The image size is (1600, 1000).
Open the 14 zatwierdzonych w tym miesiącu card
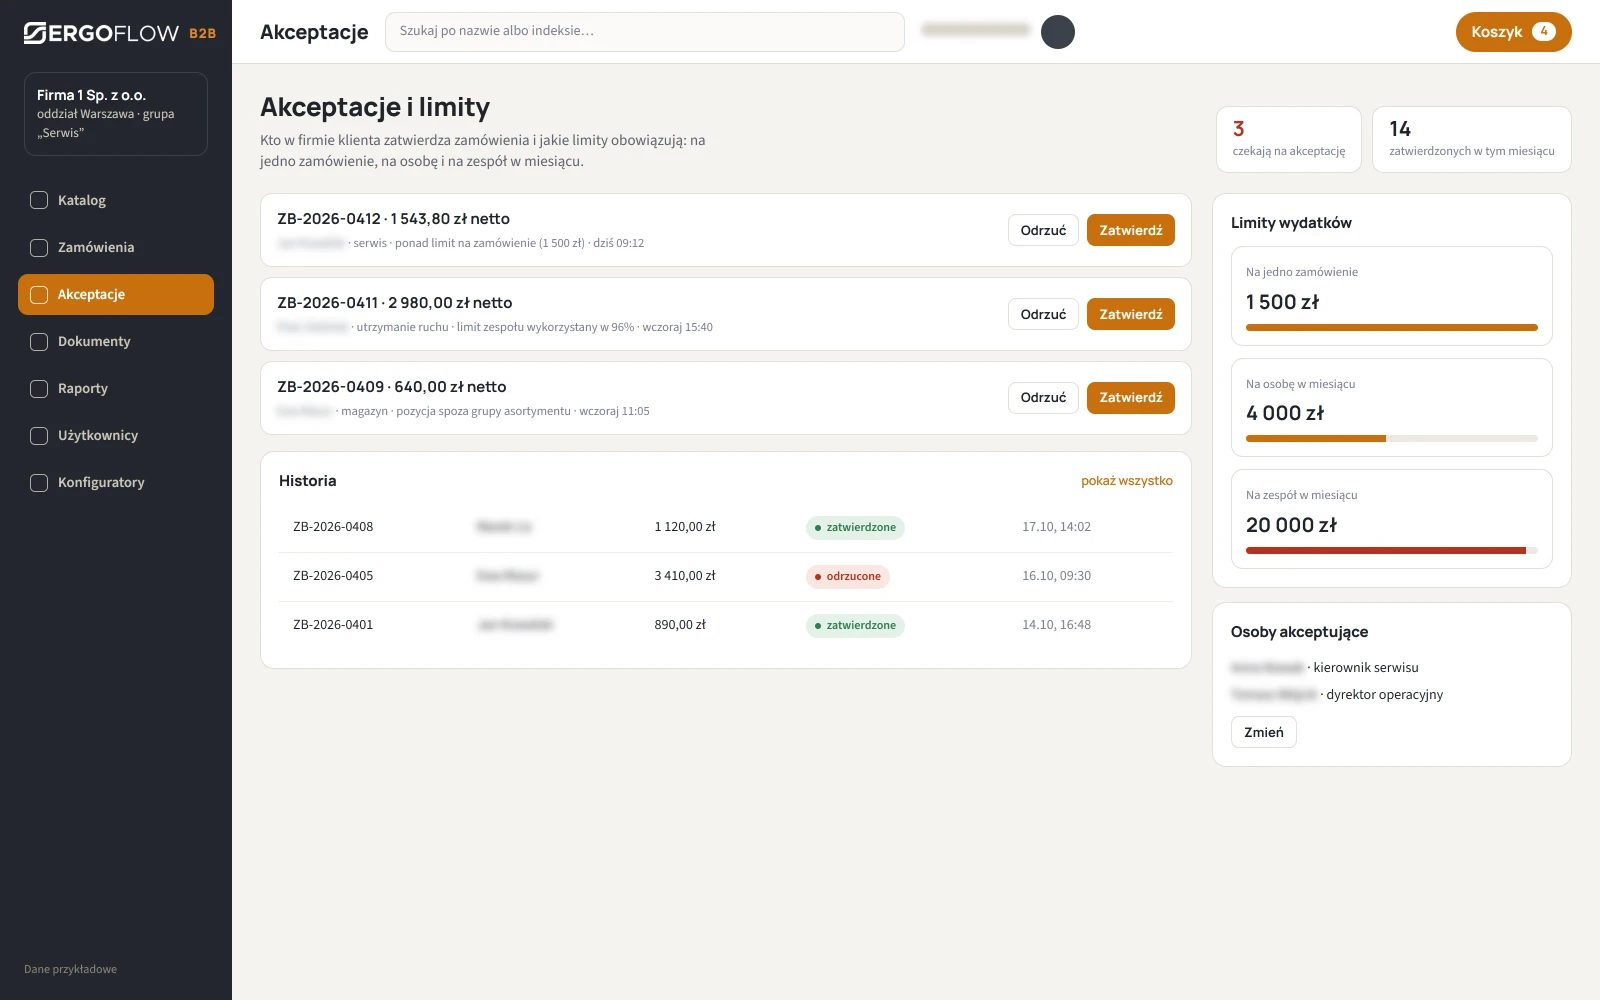point(1472,140)
